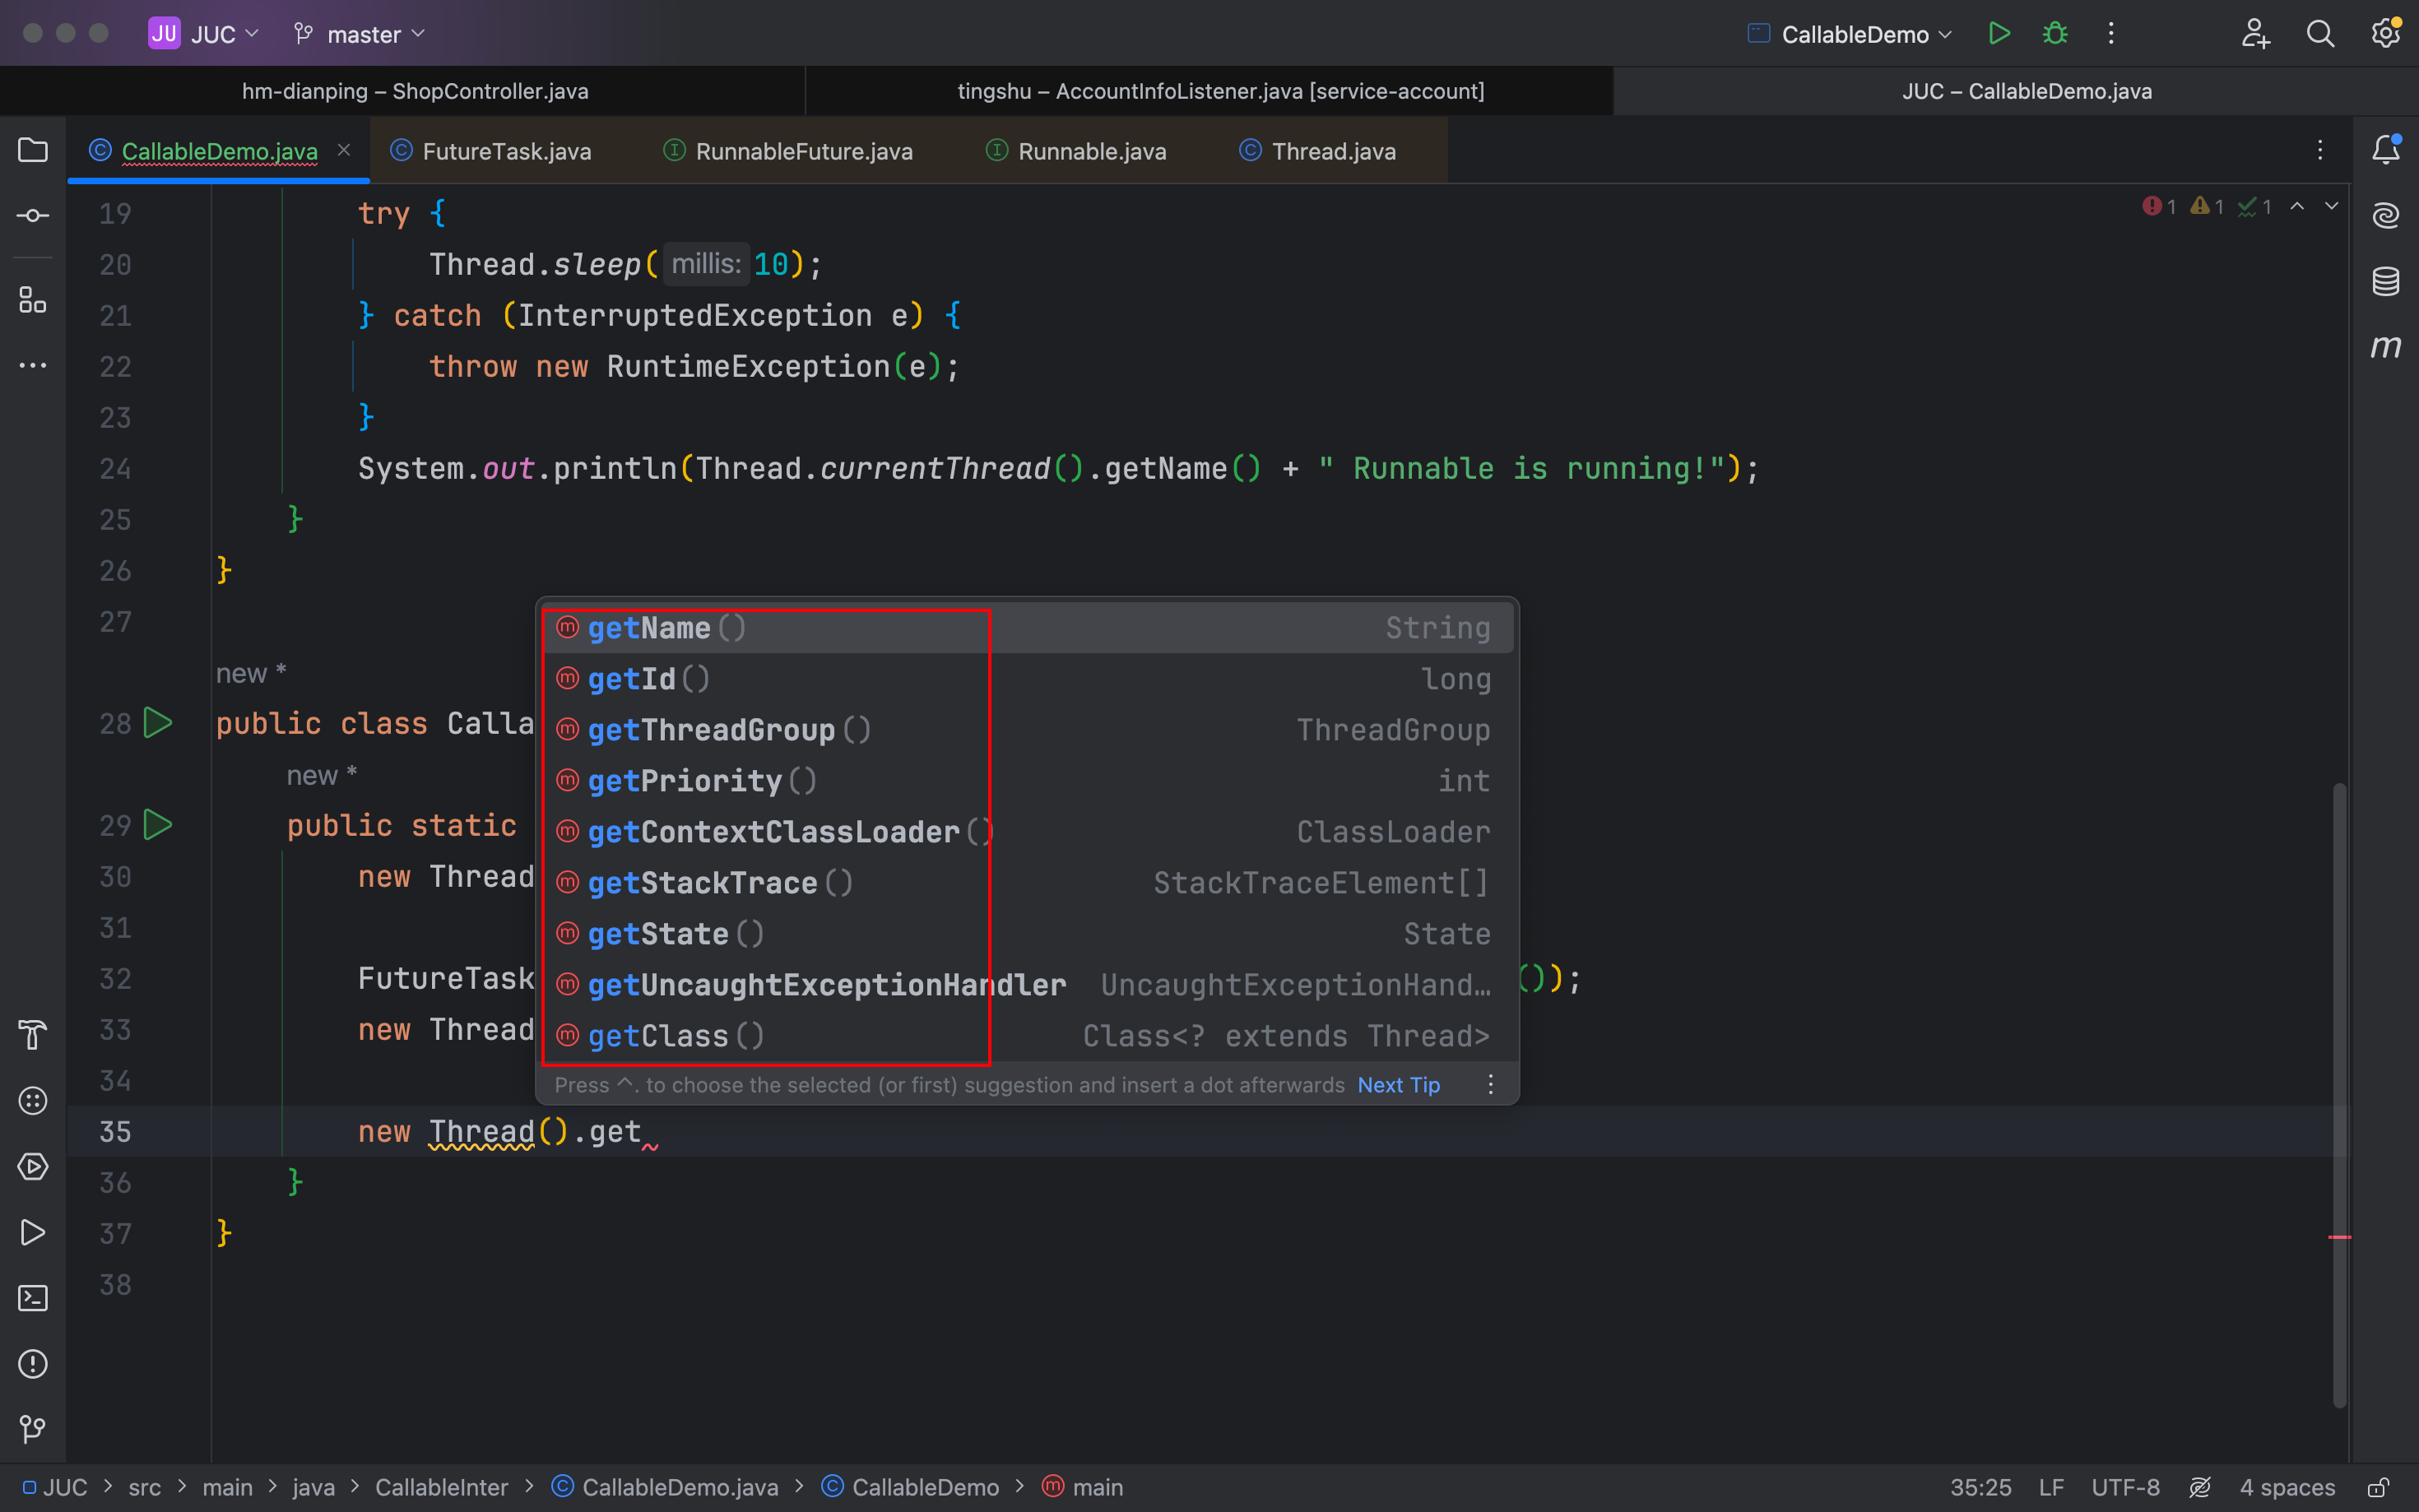This screenshot has width=2419, height=1512.
Task: Click editor vertical scrollbar thumb
Action: click(x=2339, y=1095)
